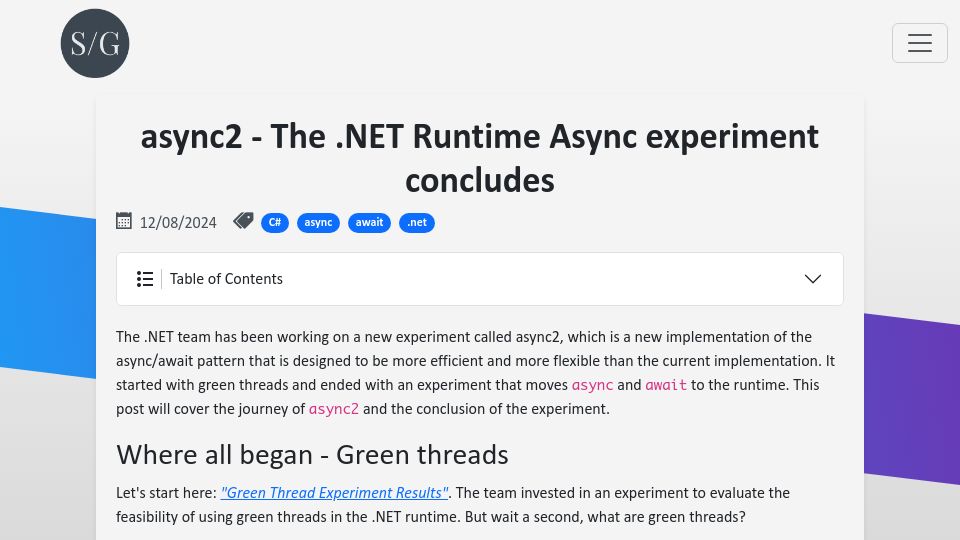
Task: Open the await tag
Action: [x=369, y=222]
